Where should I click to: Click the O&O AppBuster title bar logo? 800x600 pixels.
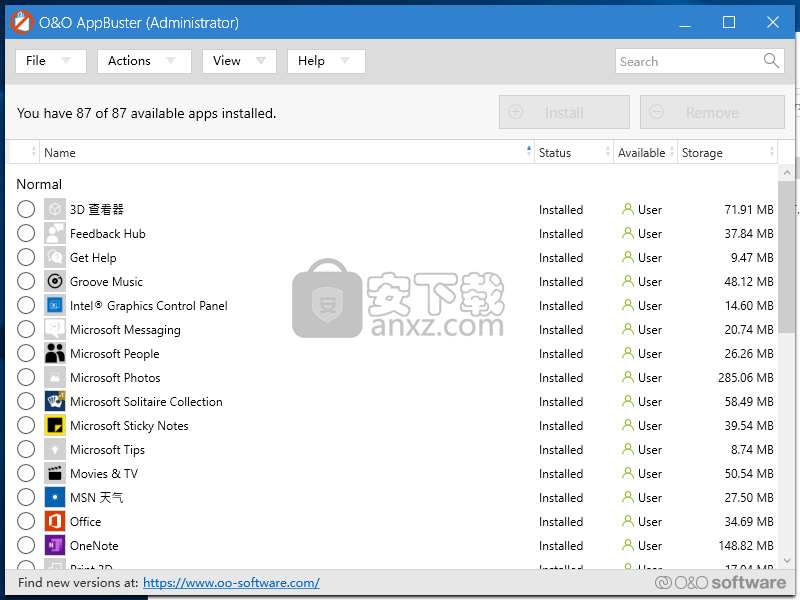22,22
